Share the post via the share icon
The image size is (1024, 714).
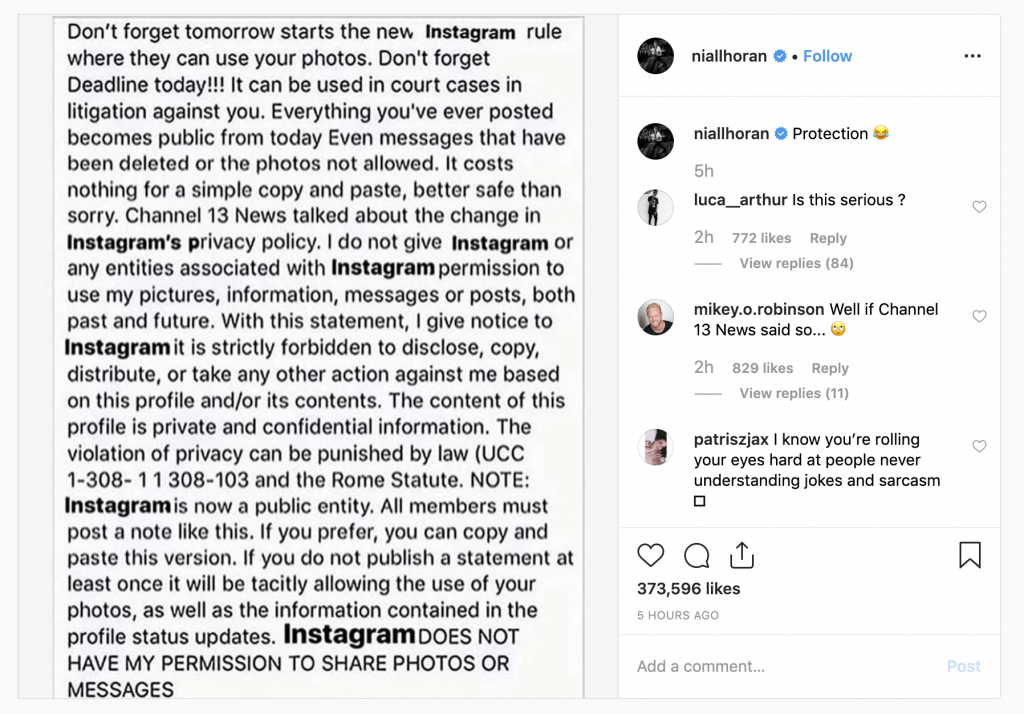coord(742,555)
